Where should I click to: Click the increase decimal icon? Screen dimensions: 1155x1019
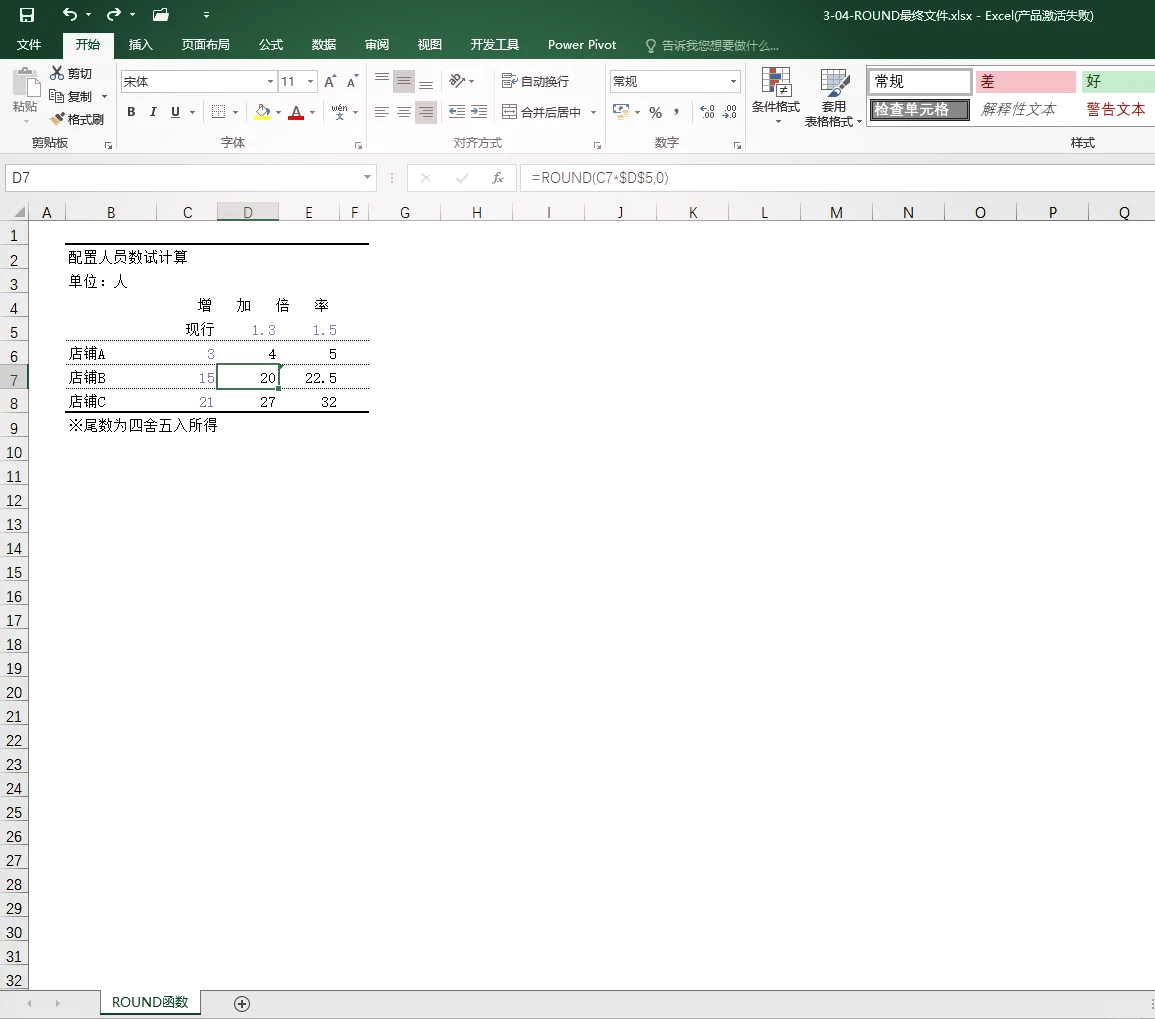pos(707,112)
